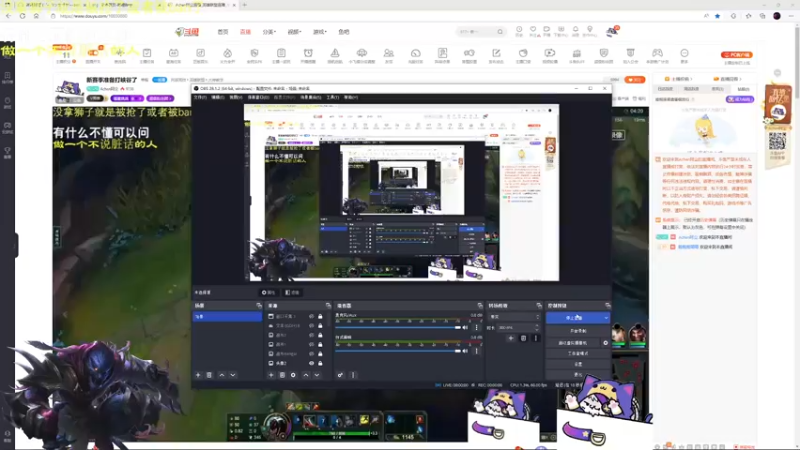Expand 分类 dropdown in Douyu nav
The height and width of the screenshot is (450, 800).
pyautogui.click(x=269, y=32)
